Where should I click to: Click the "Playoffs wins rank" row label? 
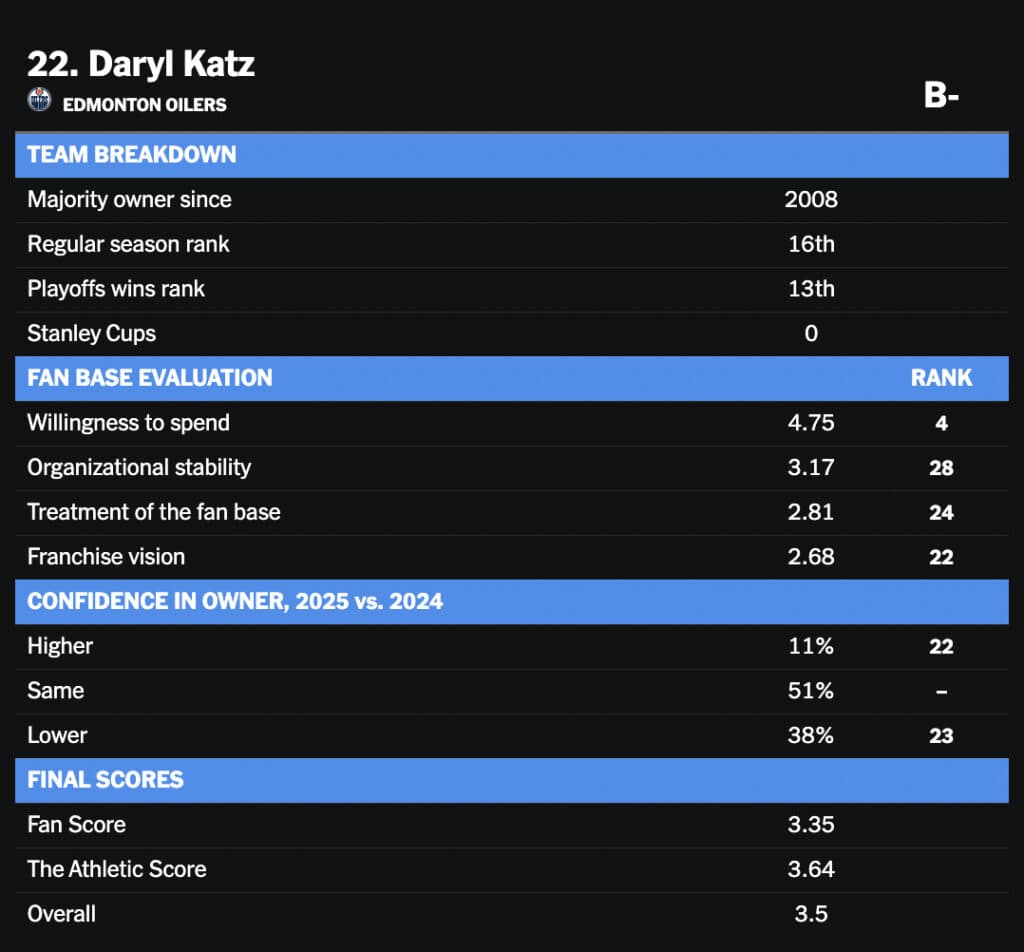pyautogui.click(x=116, y=289)
